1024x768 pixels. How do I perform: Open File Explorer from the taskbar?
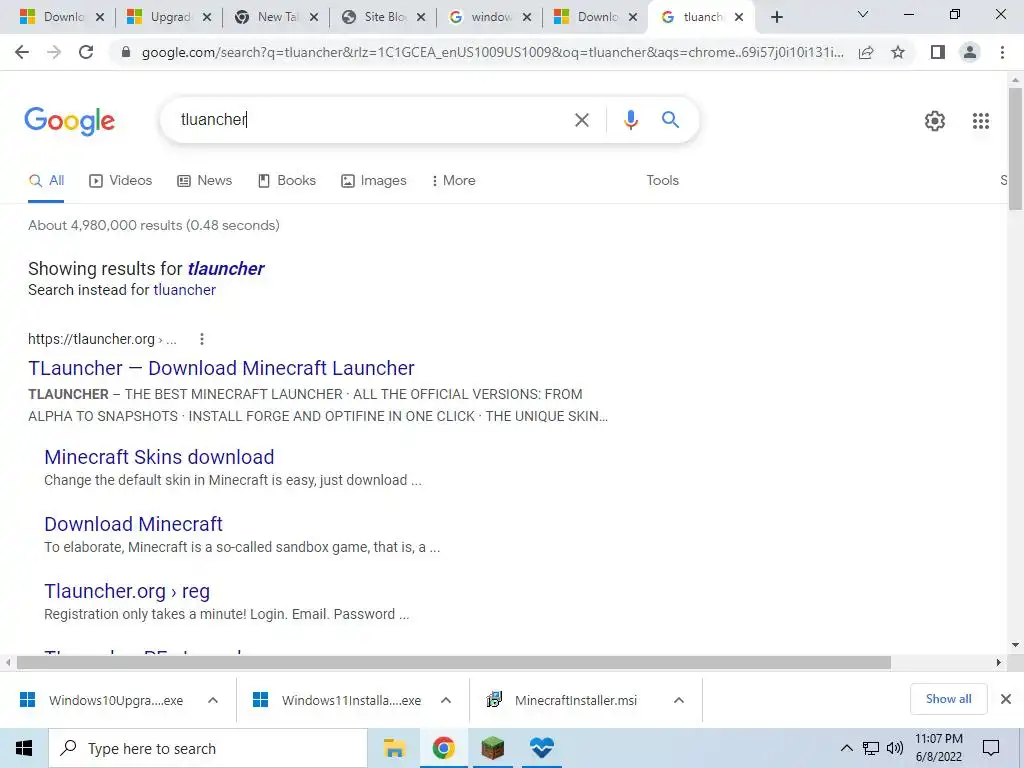point(394,748)
